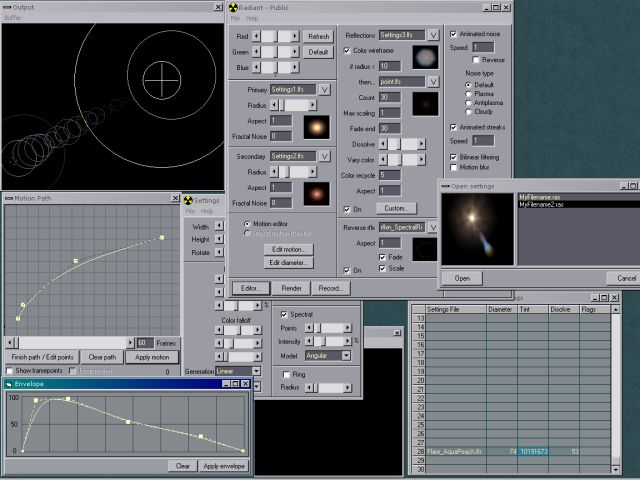Open the File menu in Radiant window
640x480 pixels.
tap(236, 18)
